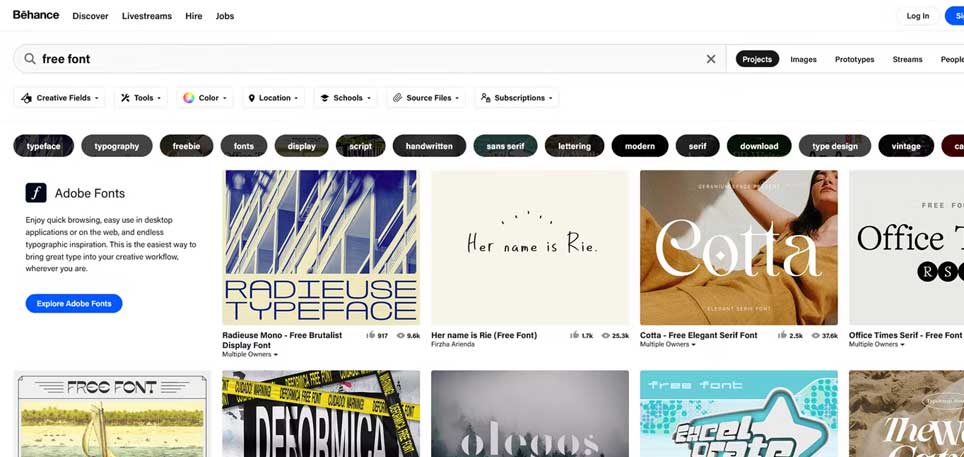Click the Log In button

tap(918, 16)
